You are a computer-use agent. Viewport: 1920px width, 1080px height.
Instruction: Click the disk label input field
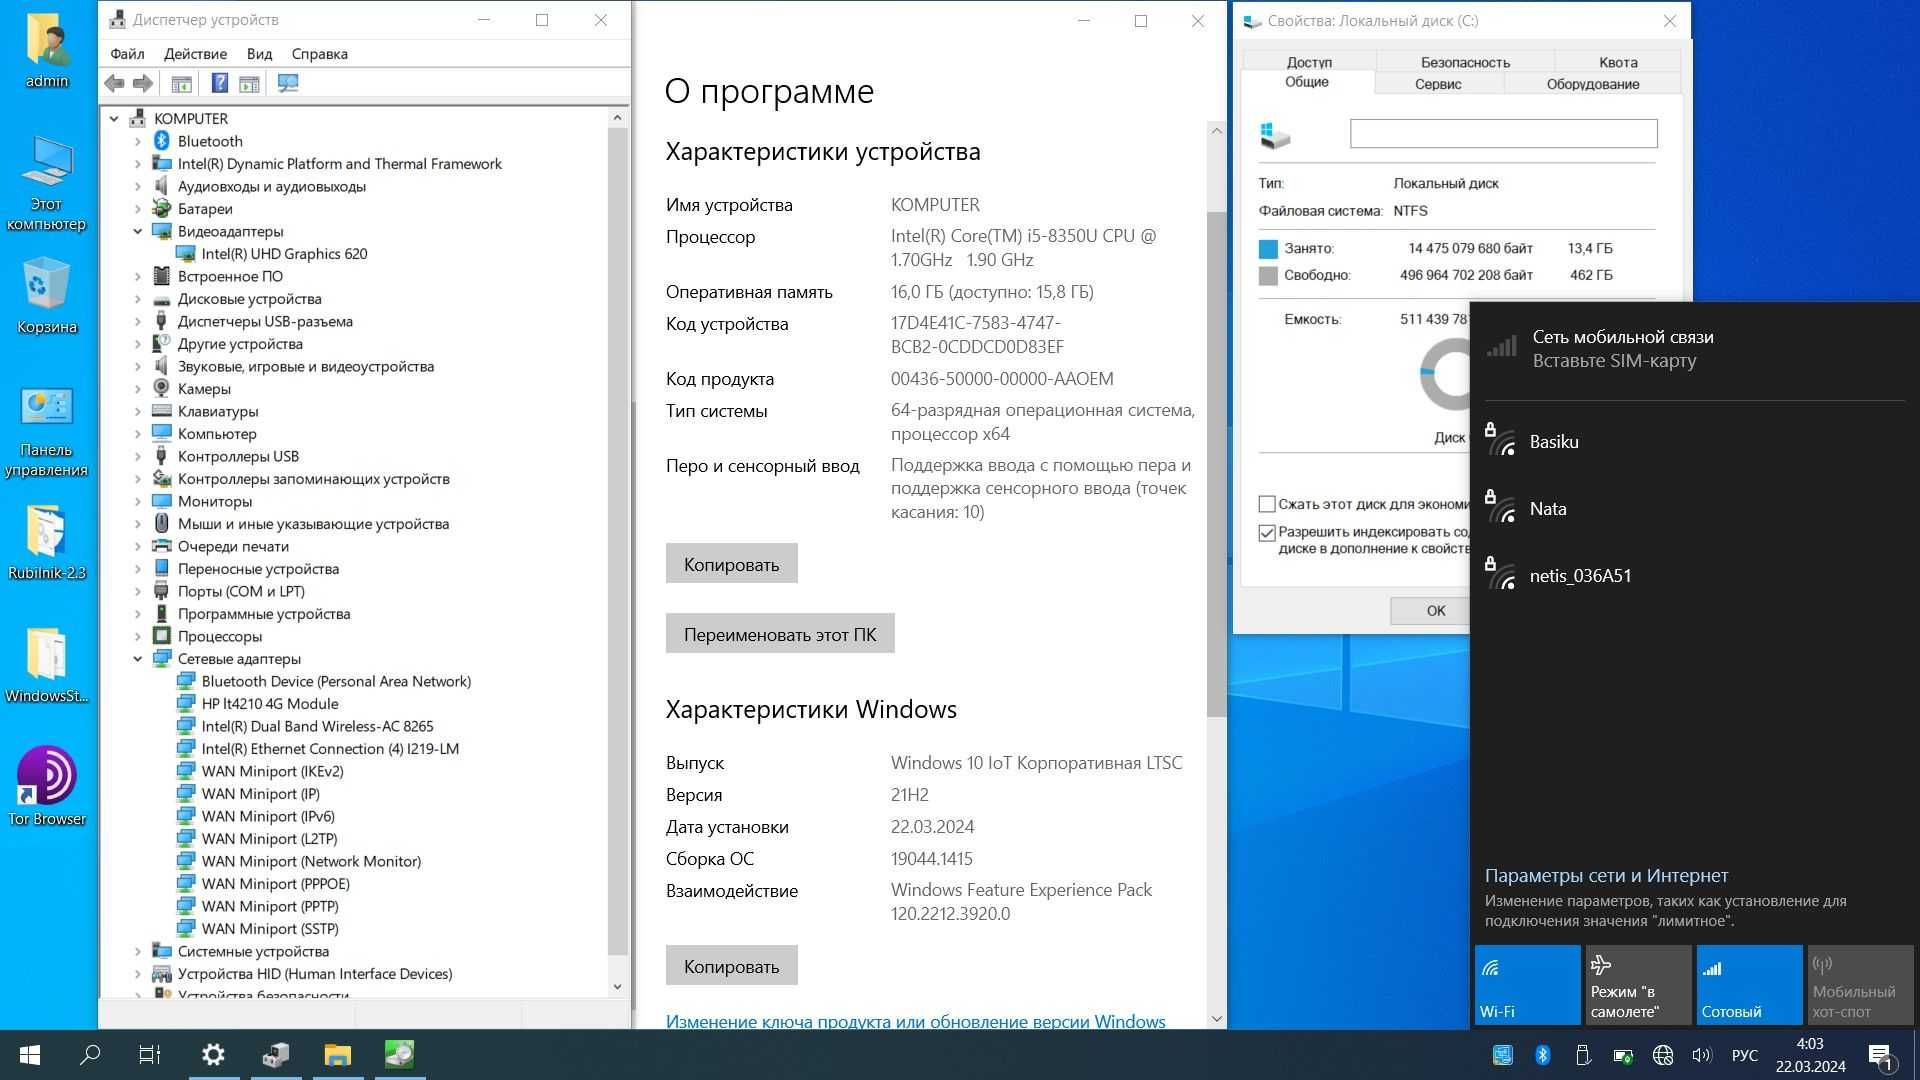coord(1503,134)
